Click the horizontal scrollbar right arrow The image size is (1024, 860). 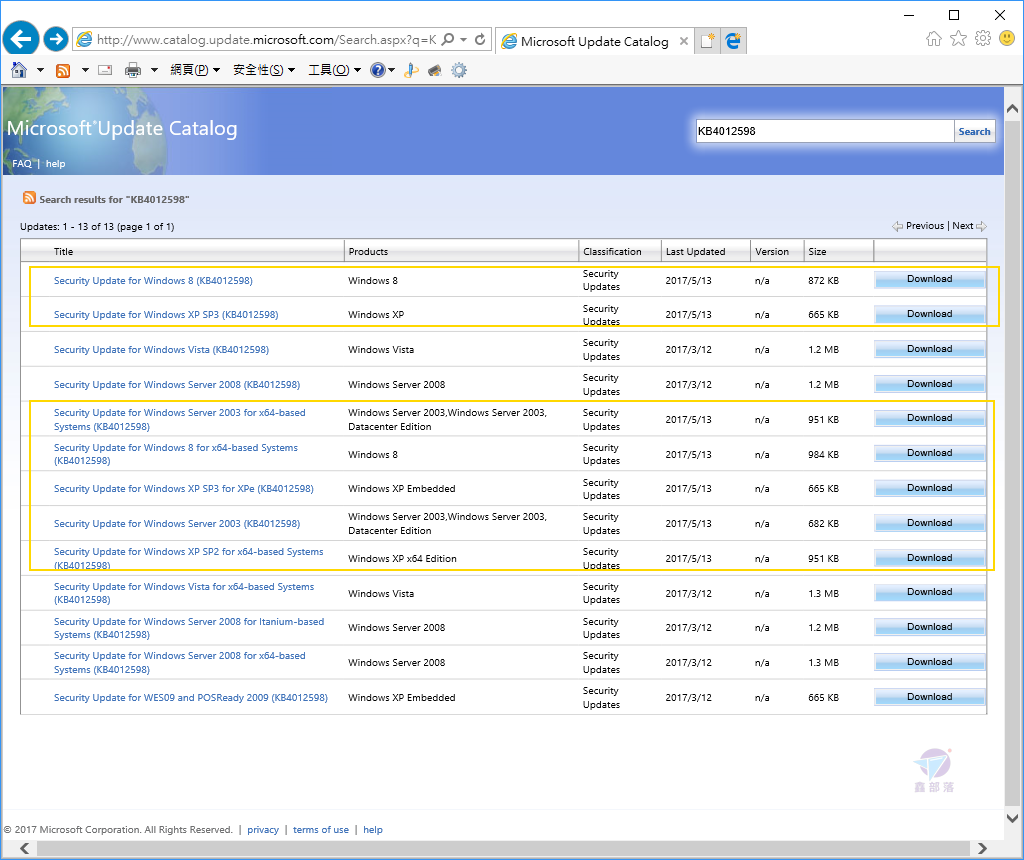tap(982, 848)
